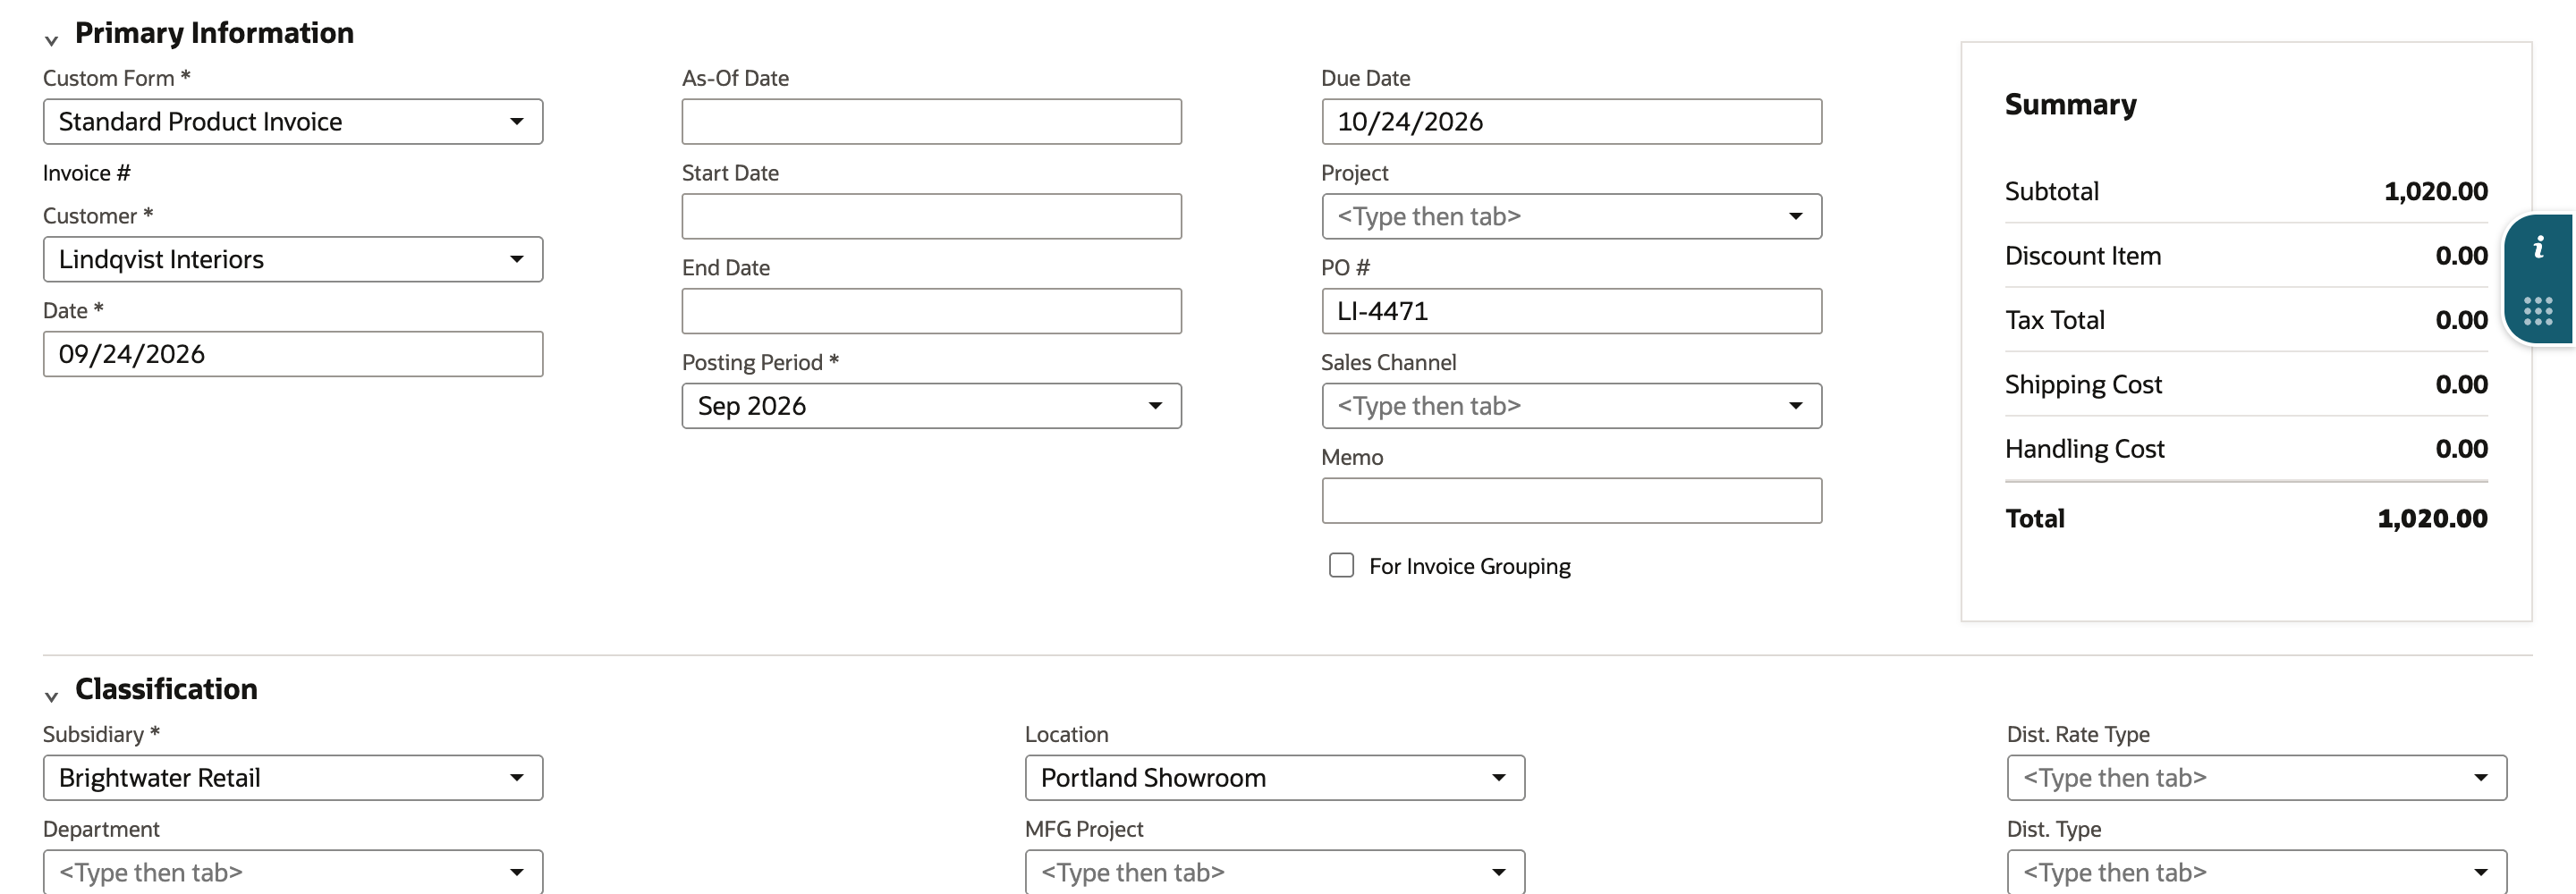Click the Summary heading
The width and height of the screenshot is (2576, 894).
click(2070, 105)
